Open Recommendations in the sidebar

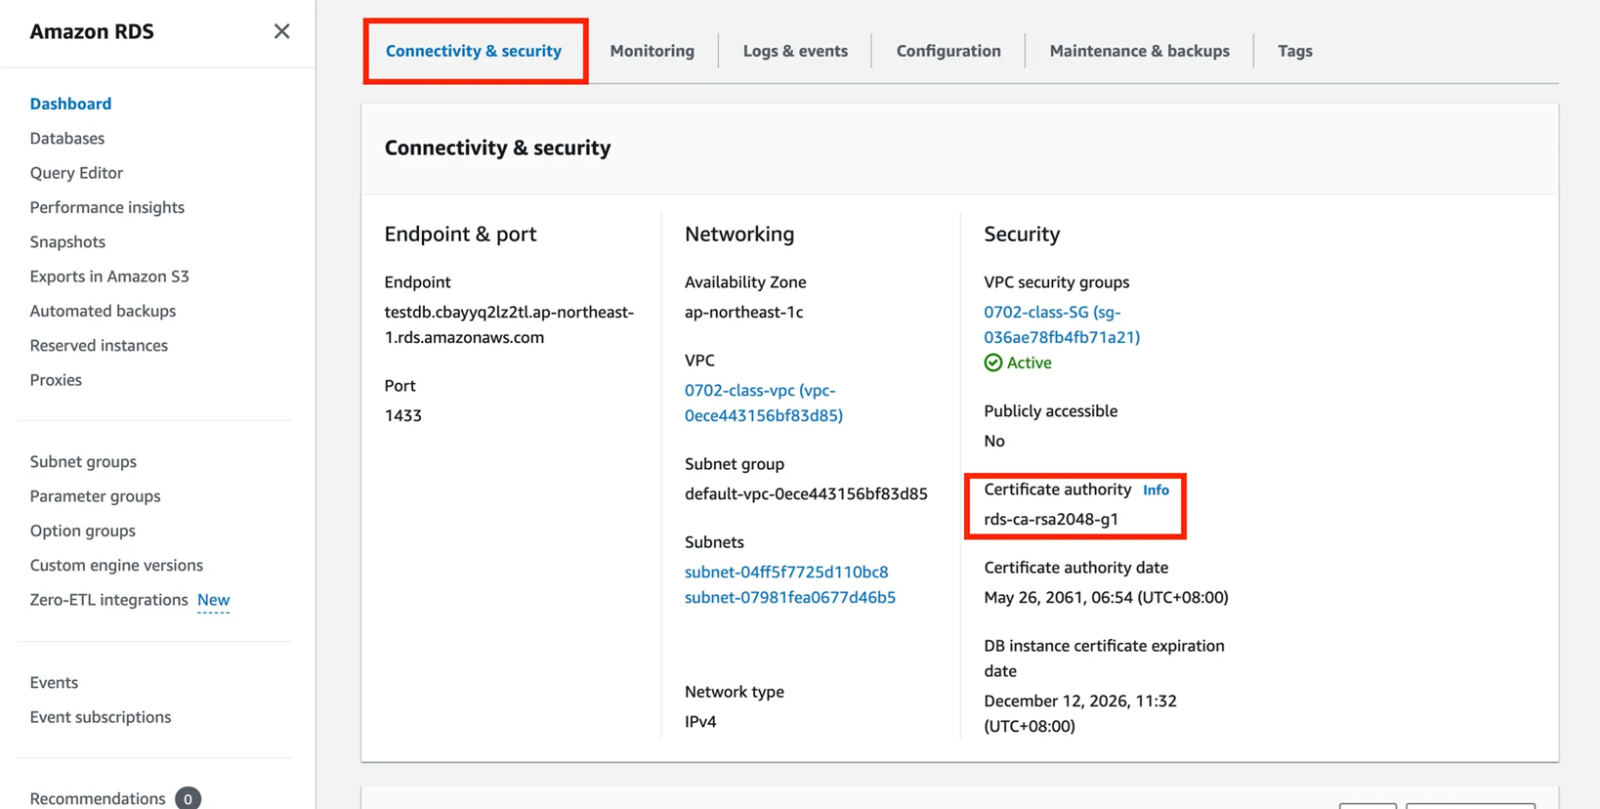(97, 798)
